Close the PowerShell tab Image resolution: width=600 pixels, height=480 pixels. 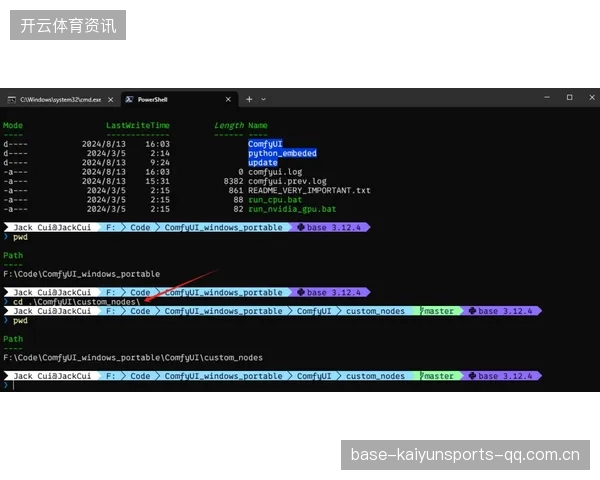pos(228,100)
